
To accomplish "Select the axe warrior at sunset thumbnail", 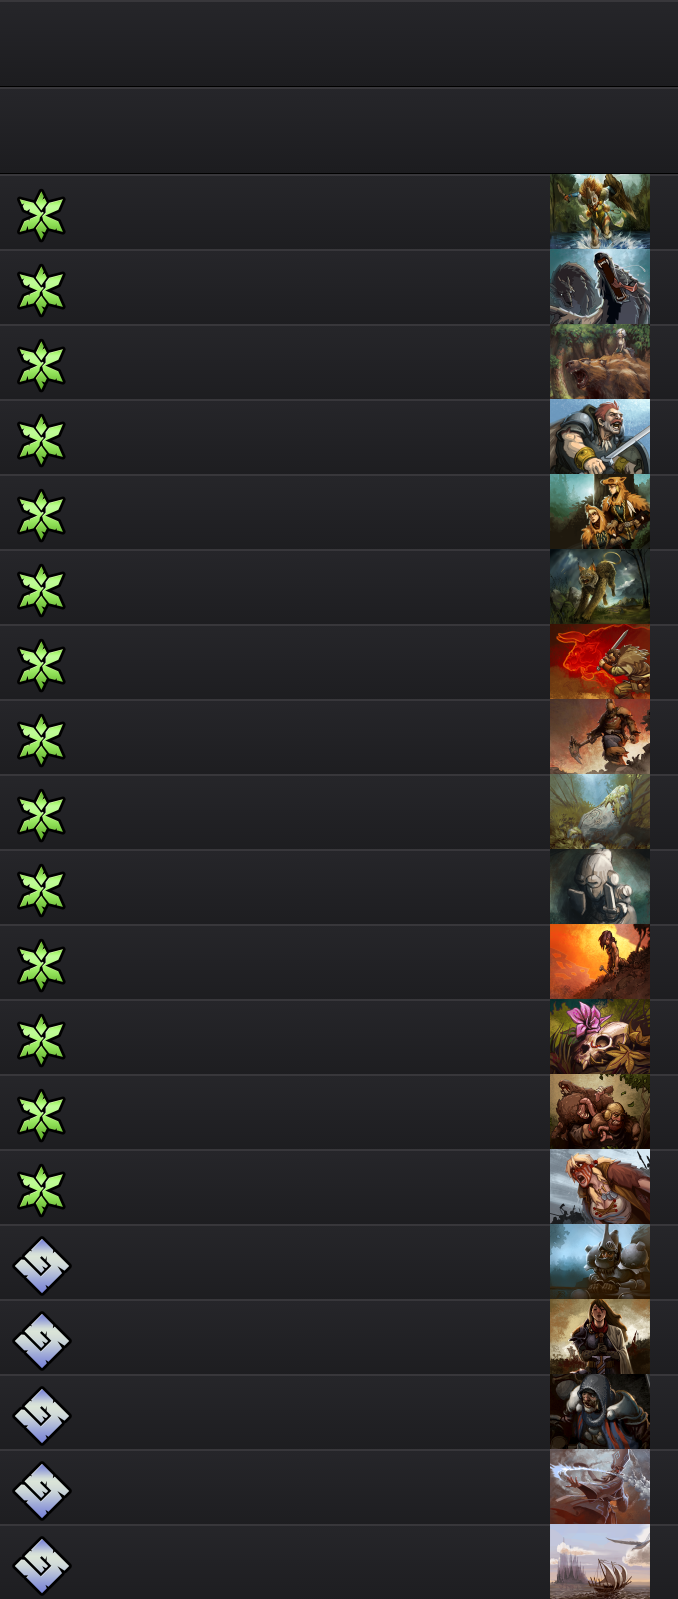I will point(600,737).
